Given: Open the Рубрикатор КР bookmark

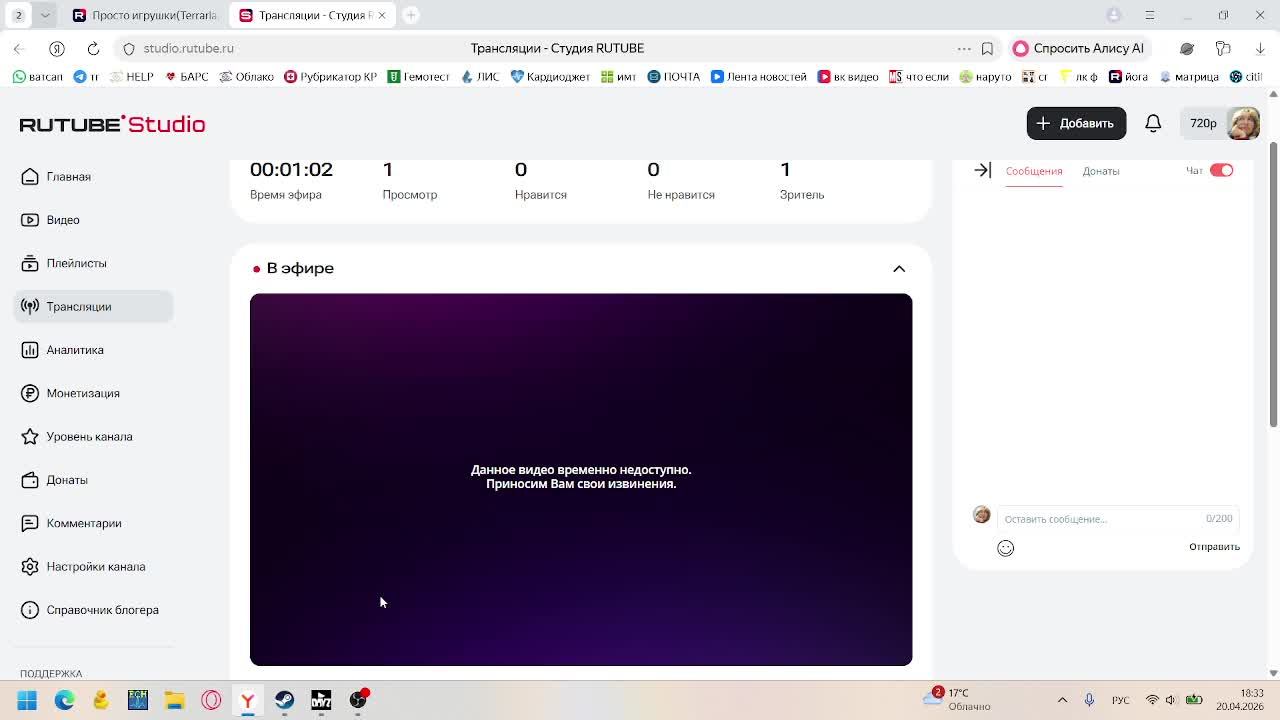Looking at the screenshot, I should 330,77.
